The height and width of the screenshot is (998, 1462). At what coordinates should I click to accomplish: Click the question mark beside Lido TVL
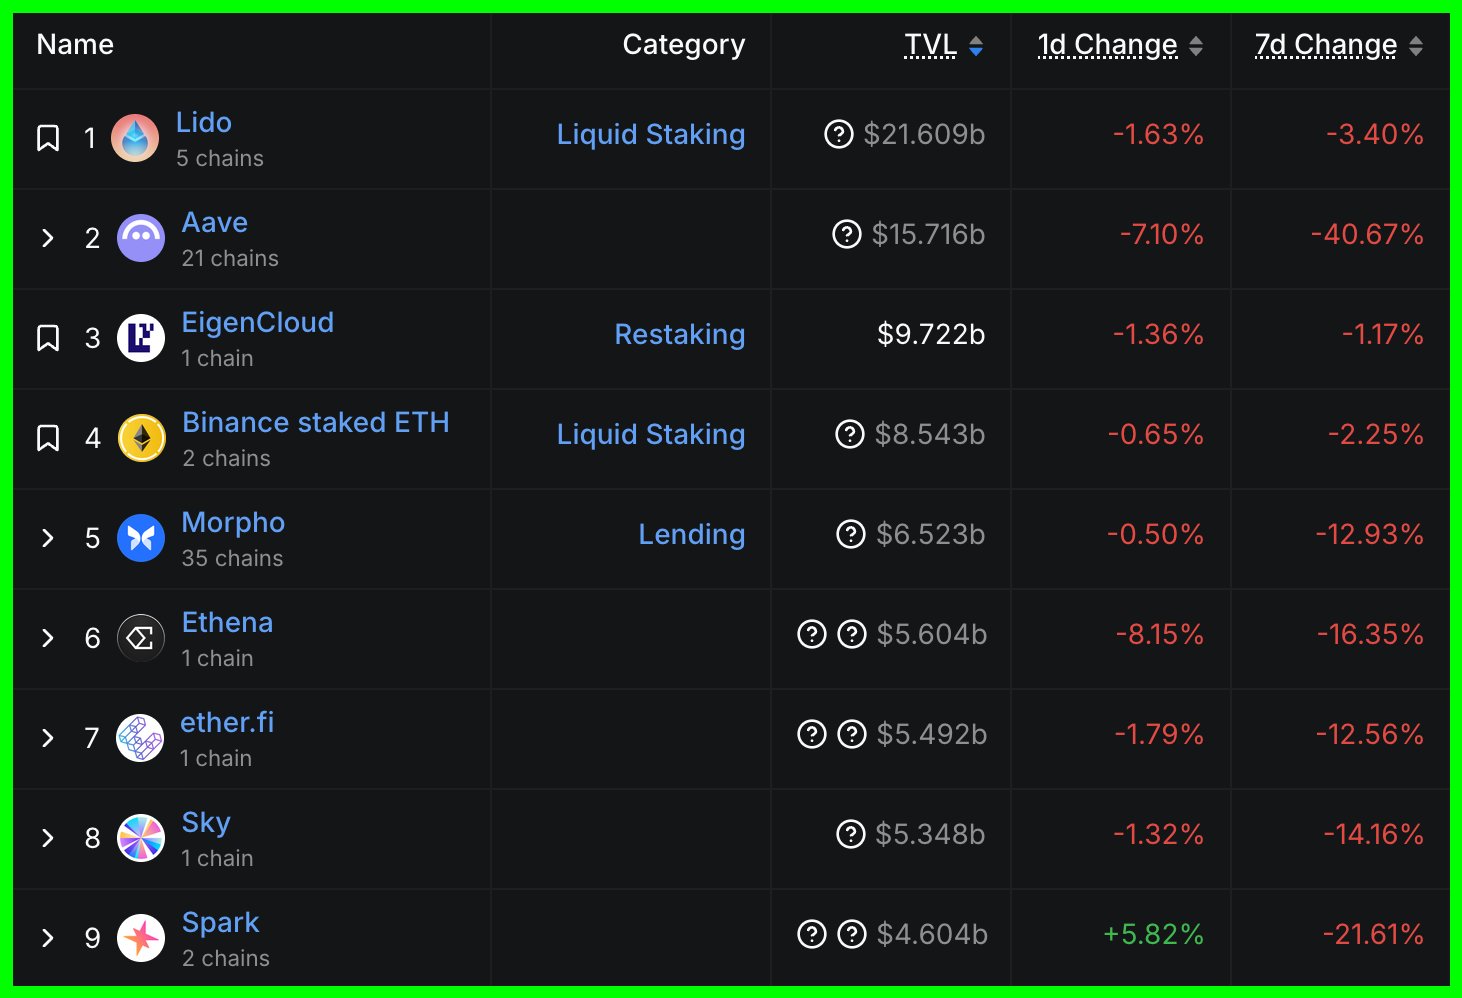[x=838, y=134]
